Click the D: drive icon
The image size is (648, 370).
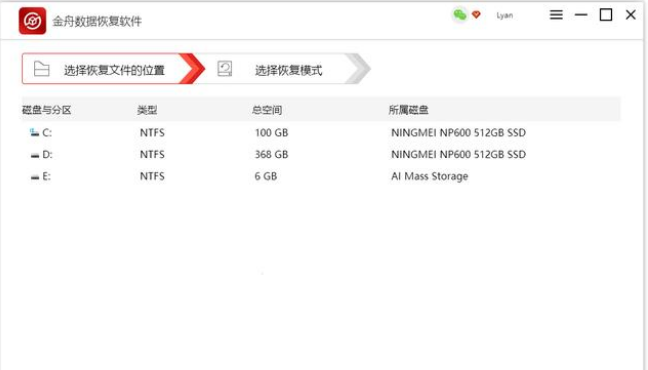[35, 155]
